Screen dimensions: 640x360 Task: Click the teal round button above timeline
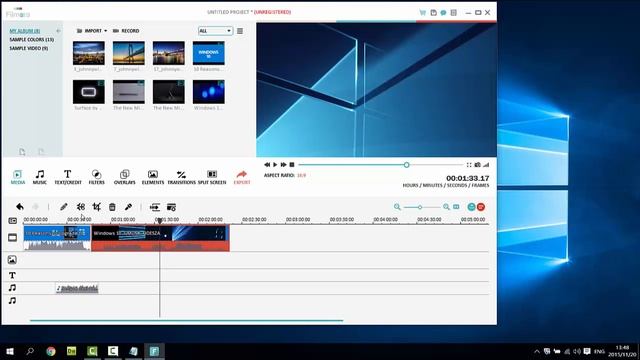pos(471,207)
